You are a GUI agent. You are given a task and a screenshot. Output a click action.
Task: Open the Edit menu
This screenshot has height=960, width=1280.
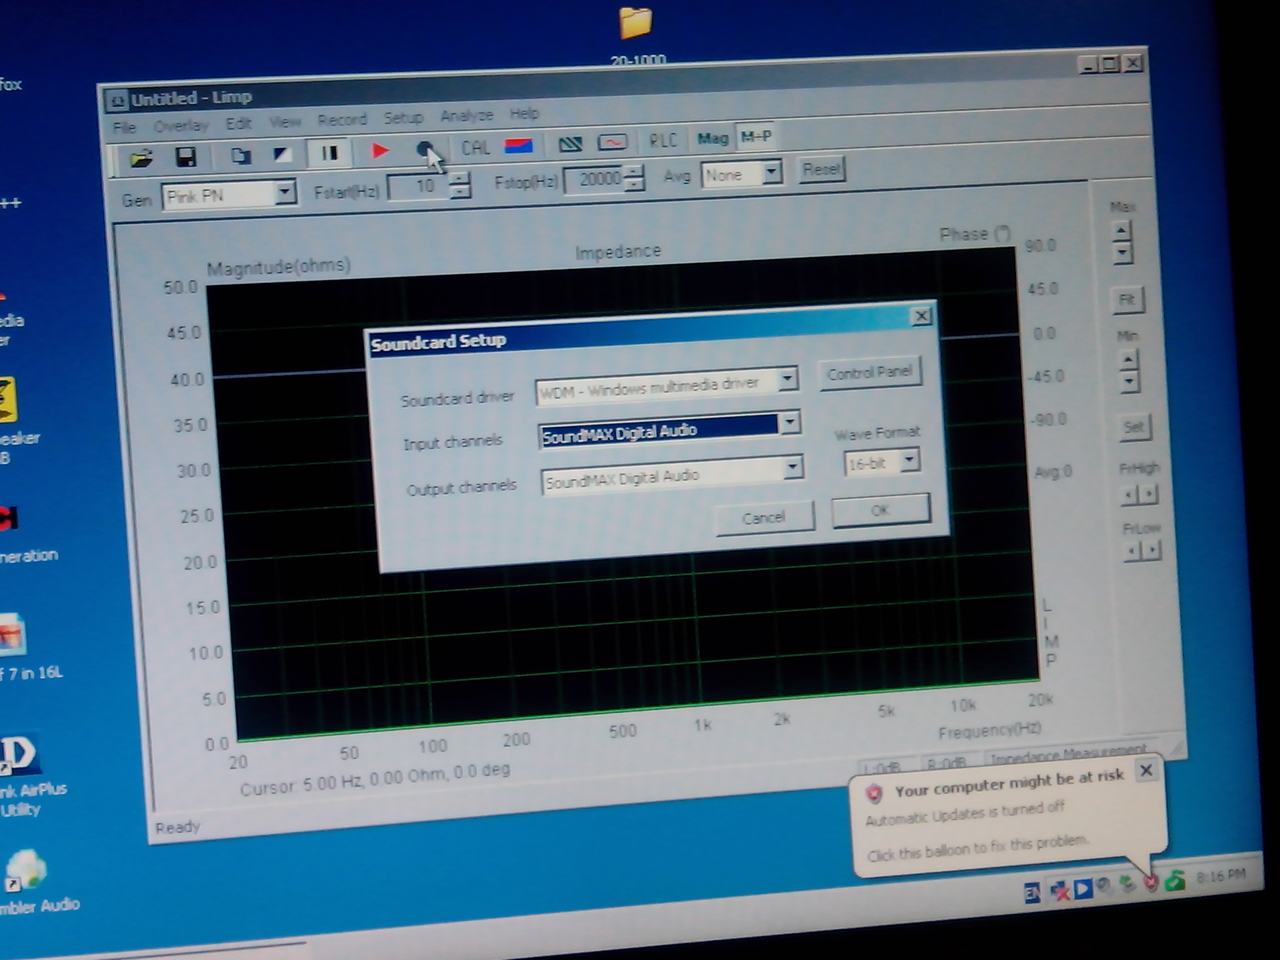(238, 124)
